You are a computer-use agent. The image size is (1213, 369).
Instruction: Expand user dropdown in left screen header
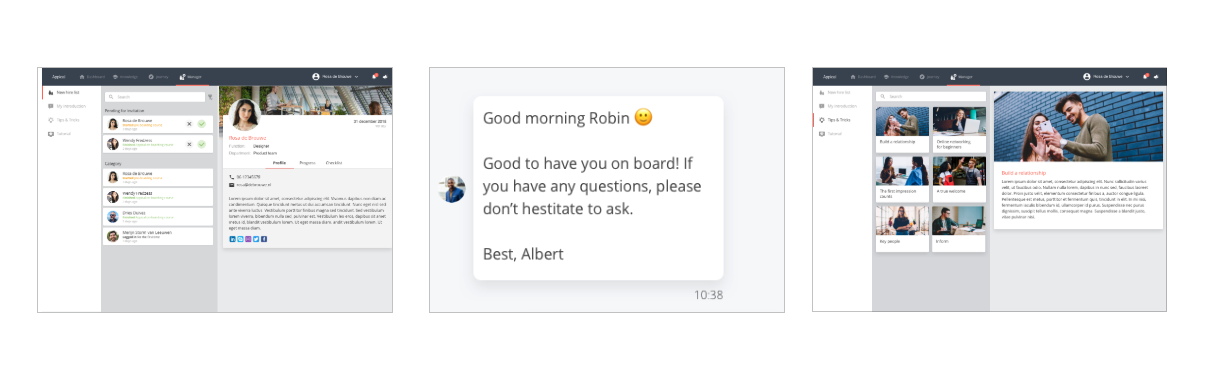click(335, 76)
